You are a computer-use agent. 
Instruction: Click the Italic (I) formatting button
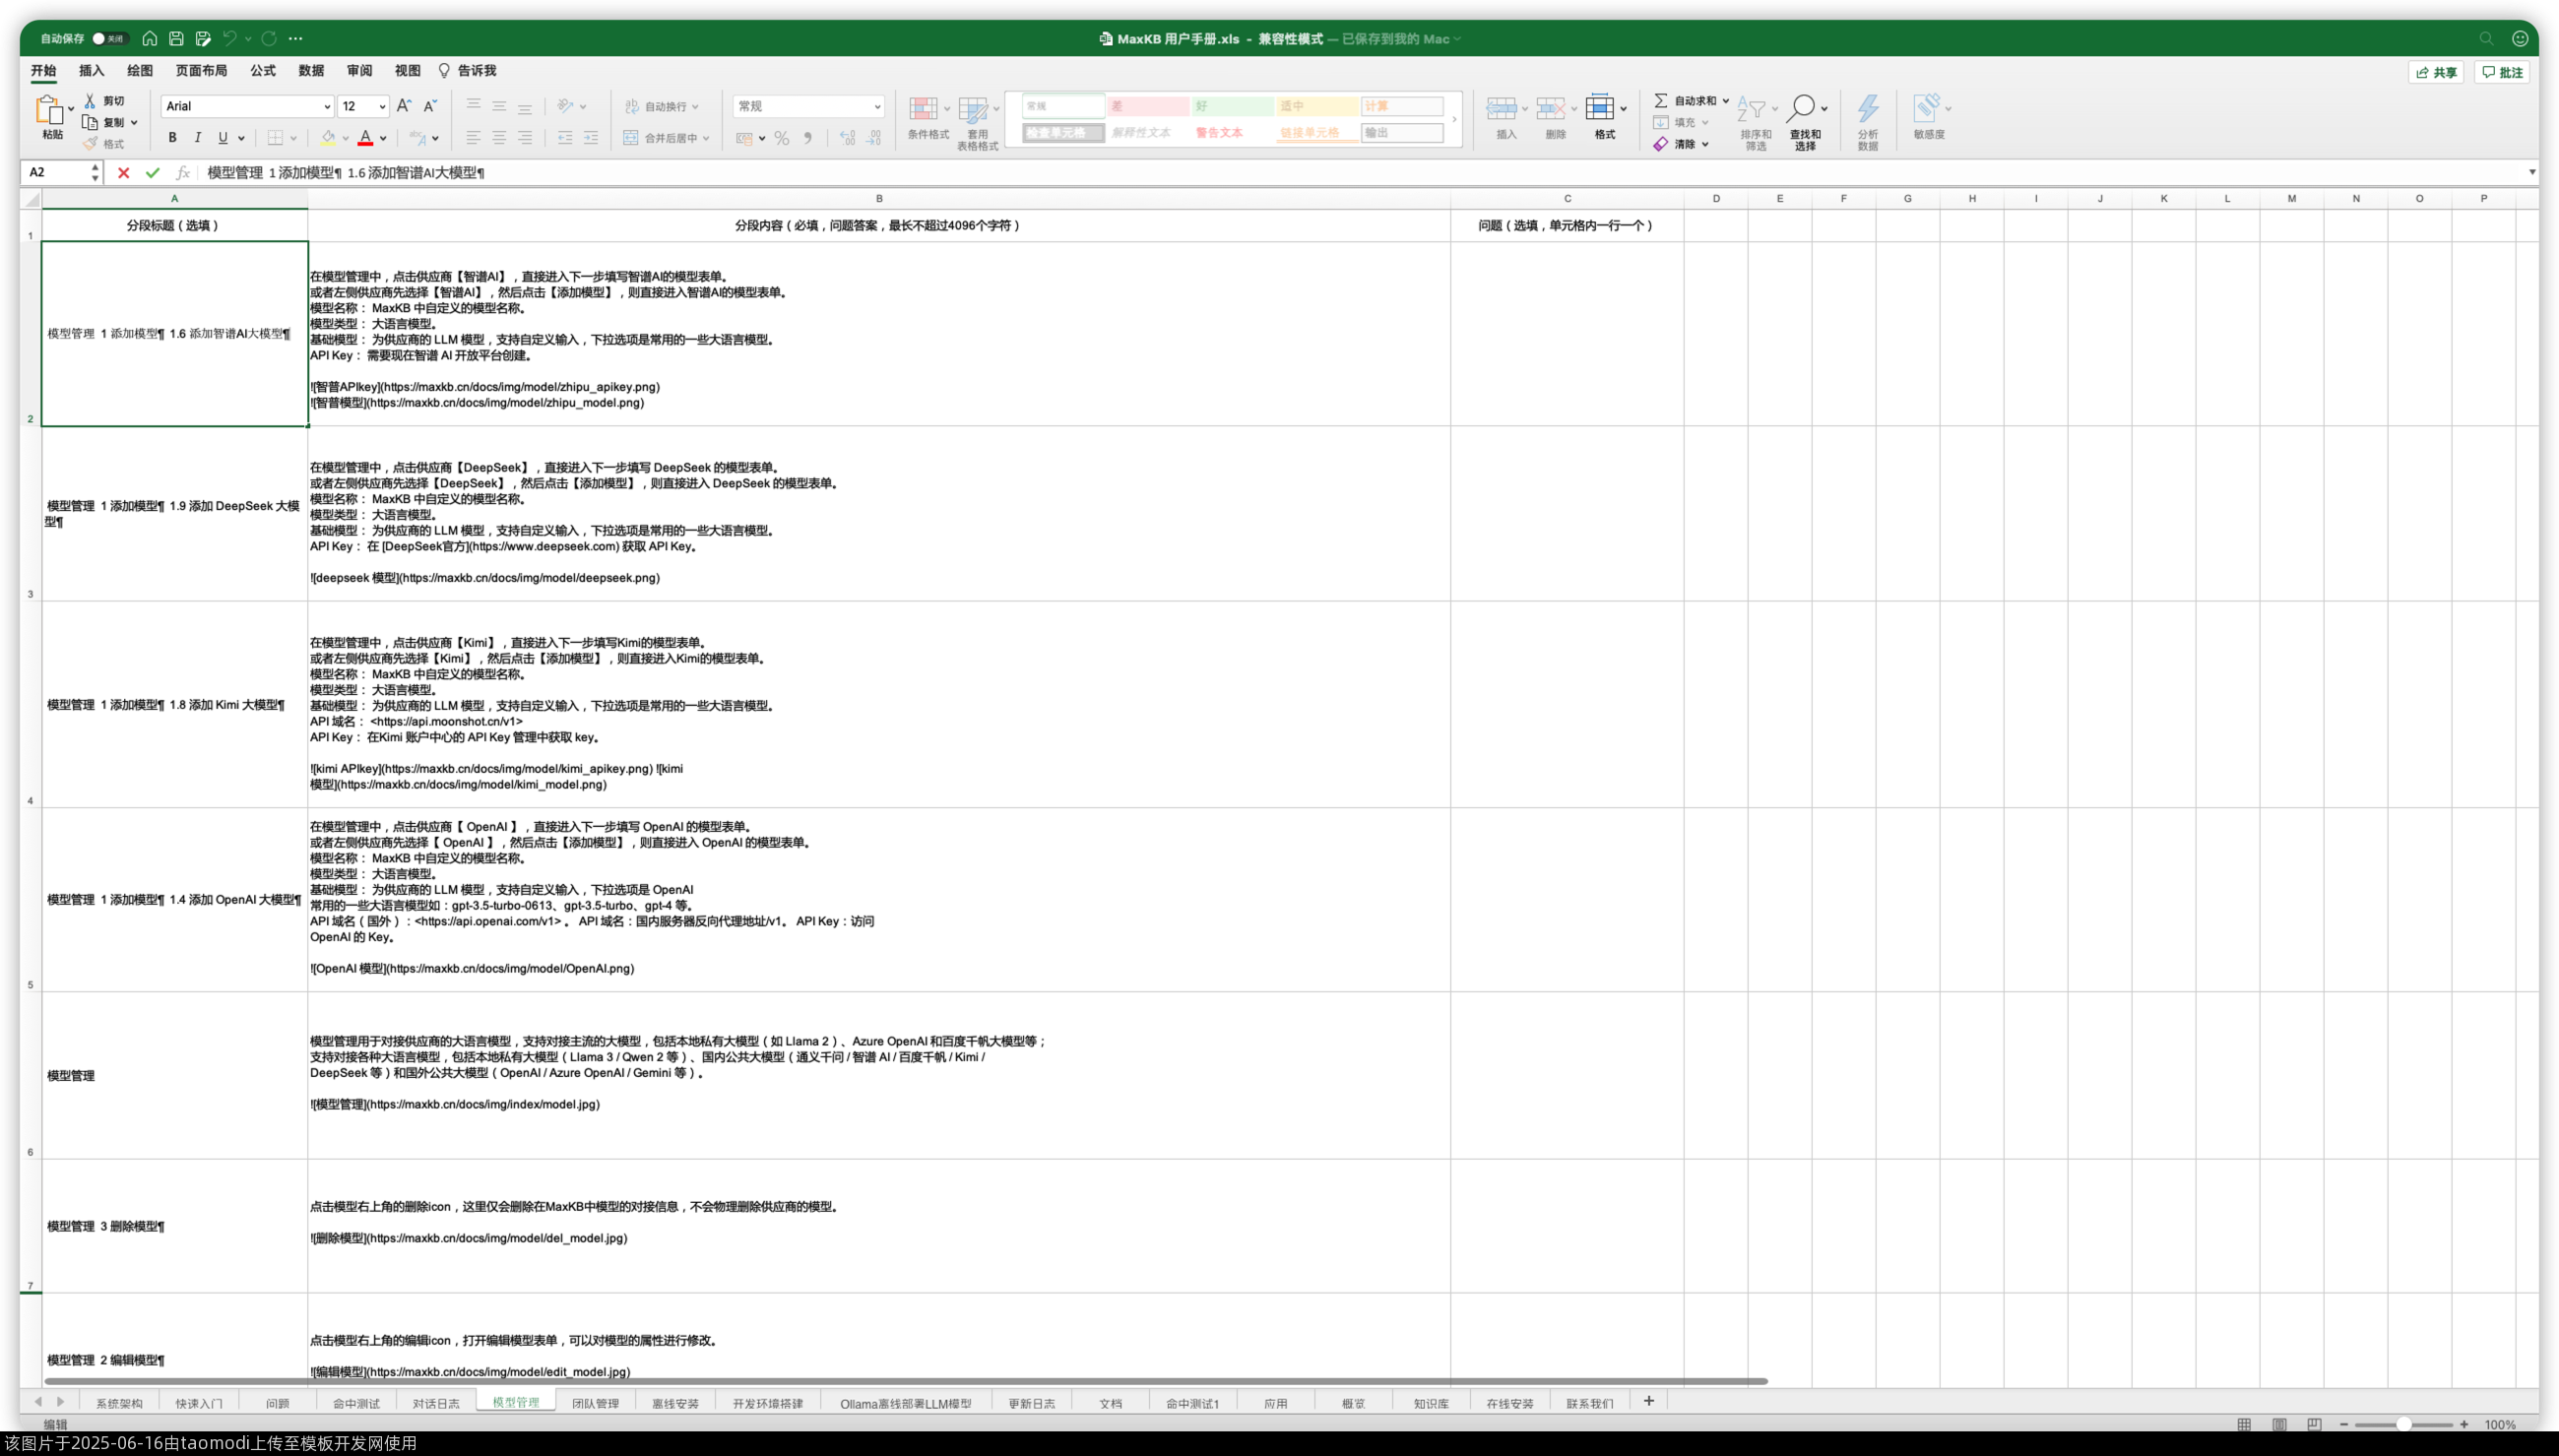(197, 138)
